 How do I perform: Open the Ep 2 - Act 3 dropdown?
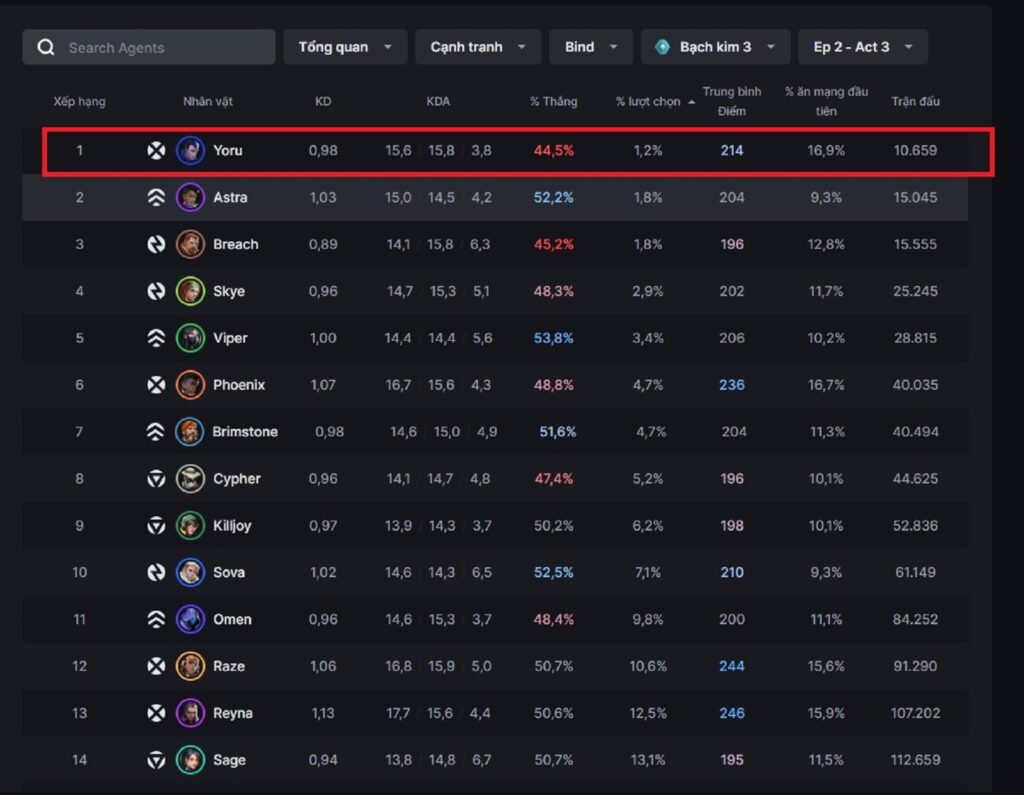pyautogui.click(x=863, y=47)
